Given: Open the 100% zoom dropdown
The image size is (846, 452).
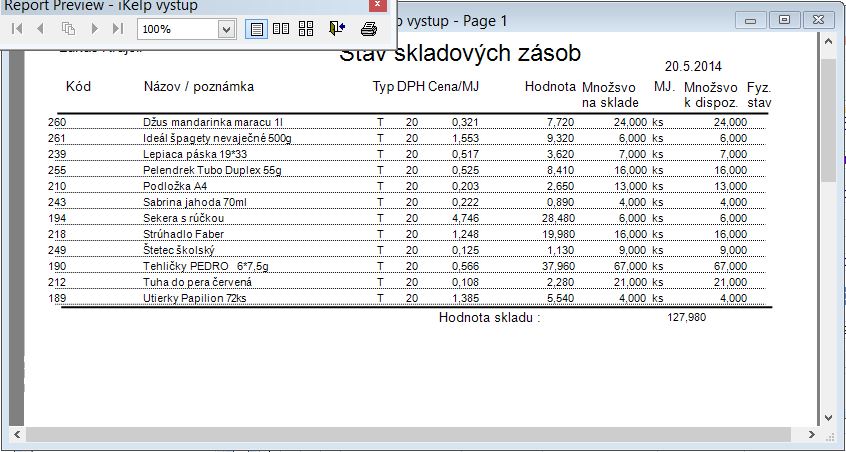Looking at the screenshot, I should (x=227, y=29).
